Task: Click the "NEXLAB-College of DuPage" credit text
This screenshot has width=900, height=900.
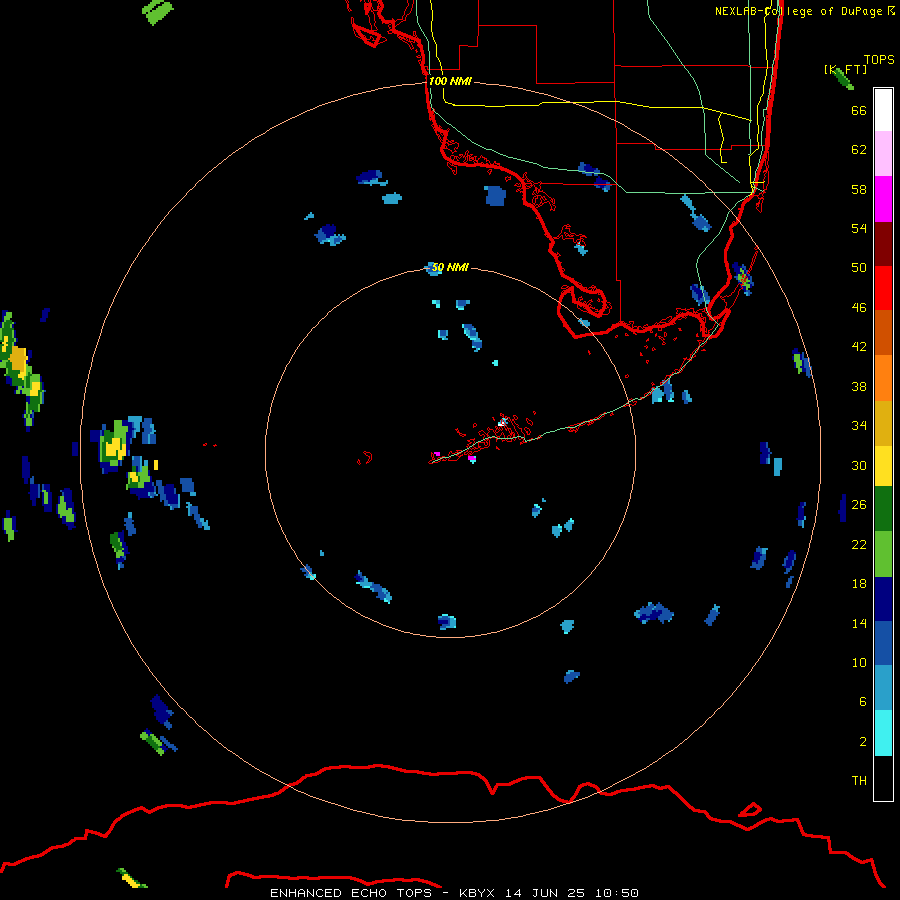Action: tap(798, 11)
